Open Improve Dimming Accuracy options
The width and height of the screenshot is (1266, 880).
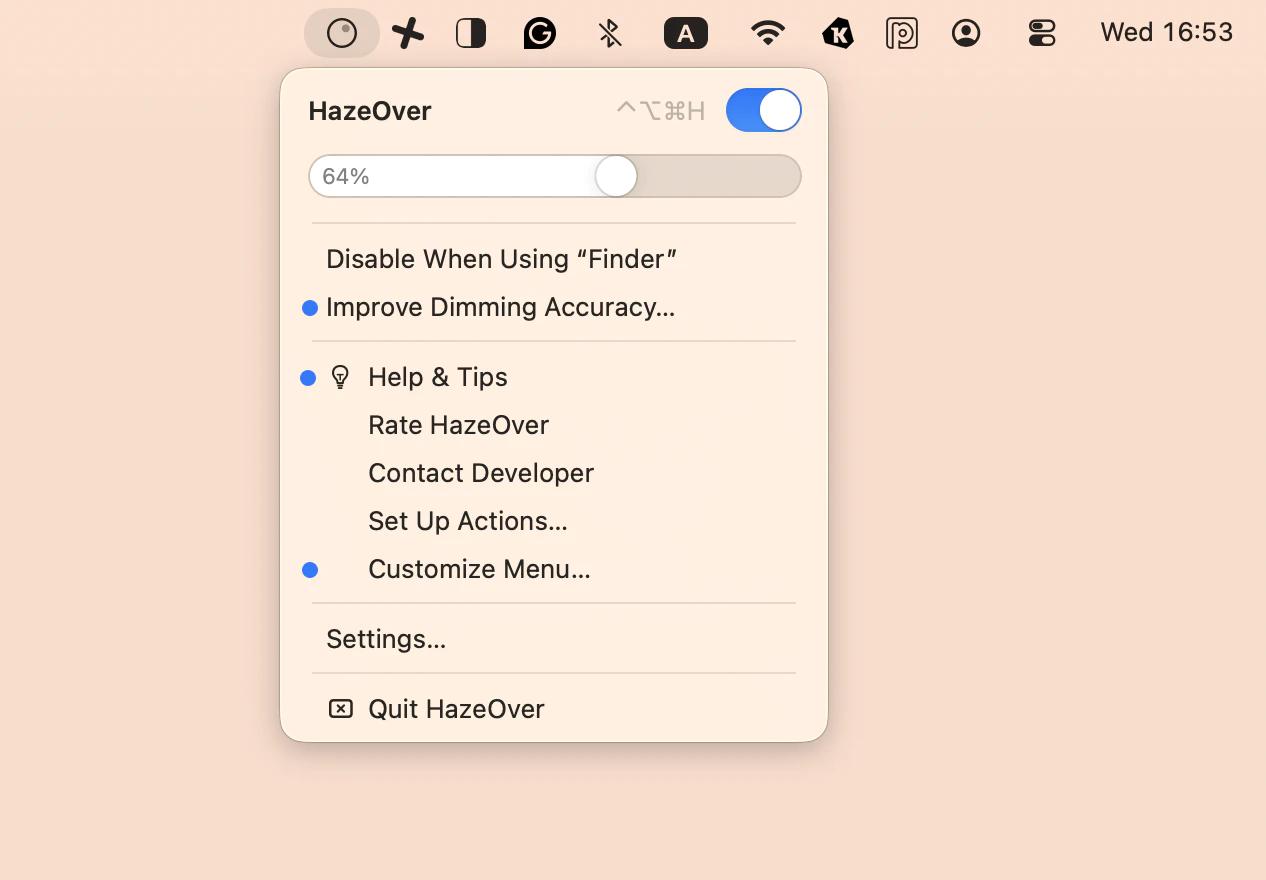[x=500, y=307]
